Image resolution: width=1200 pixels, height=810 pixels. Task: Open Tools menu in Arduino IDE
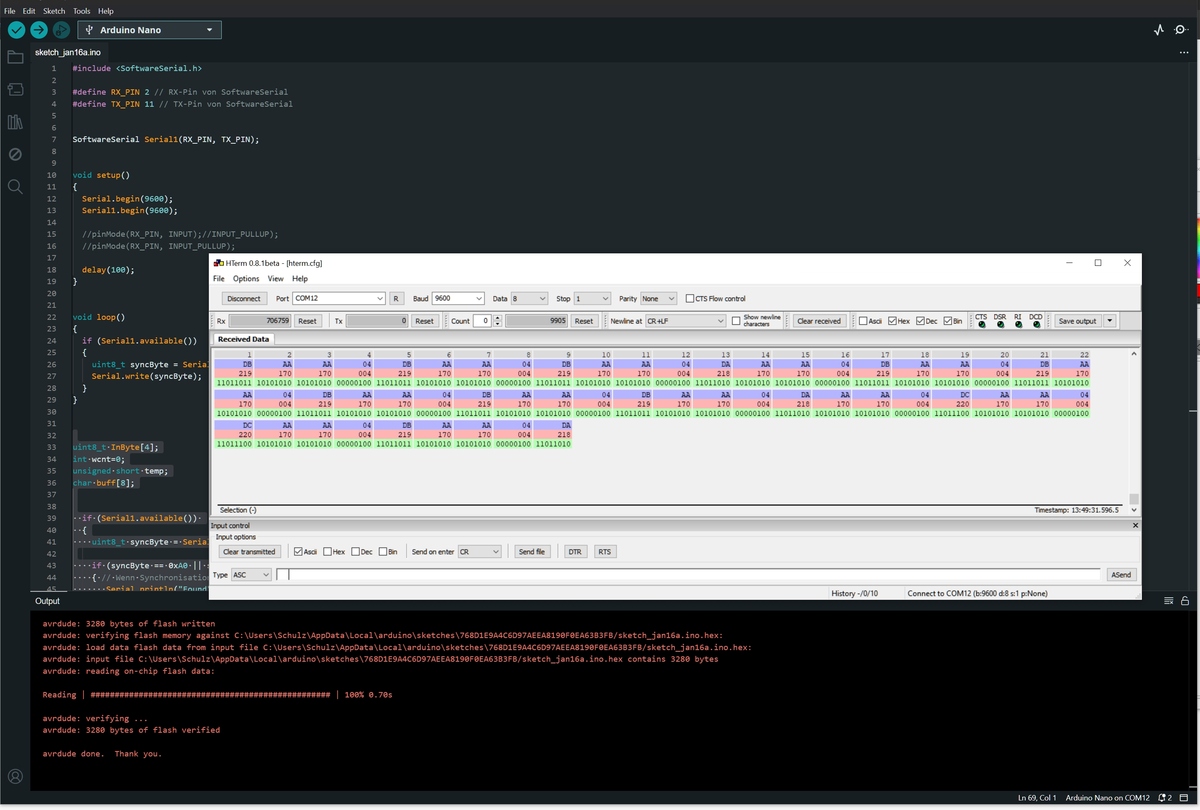pos(81,11)
